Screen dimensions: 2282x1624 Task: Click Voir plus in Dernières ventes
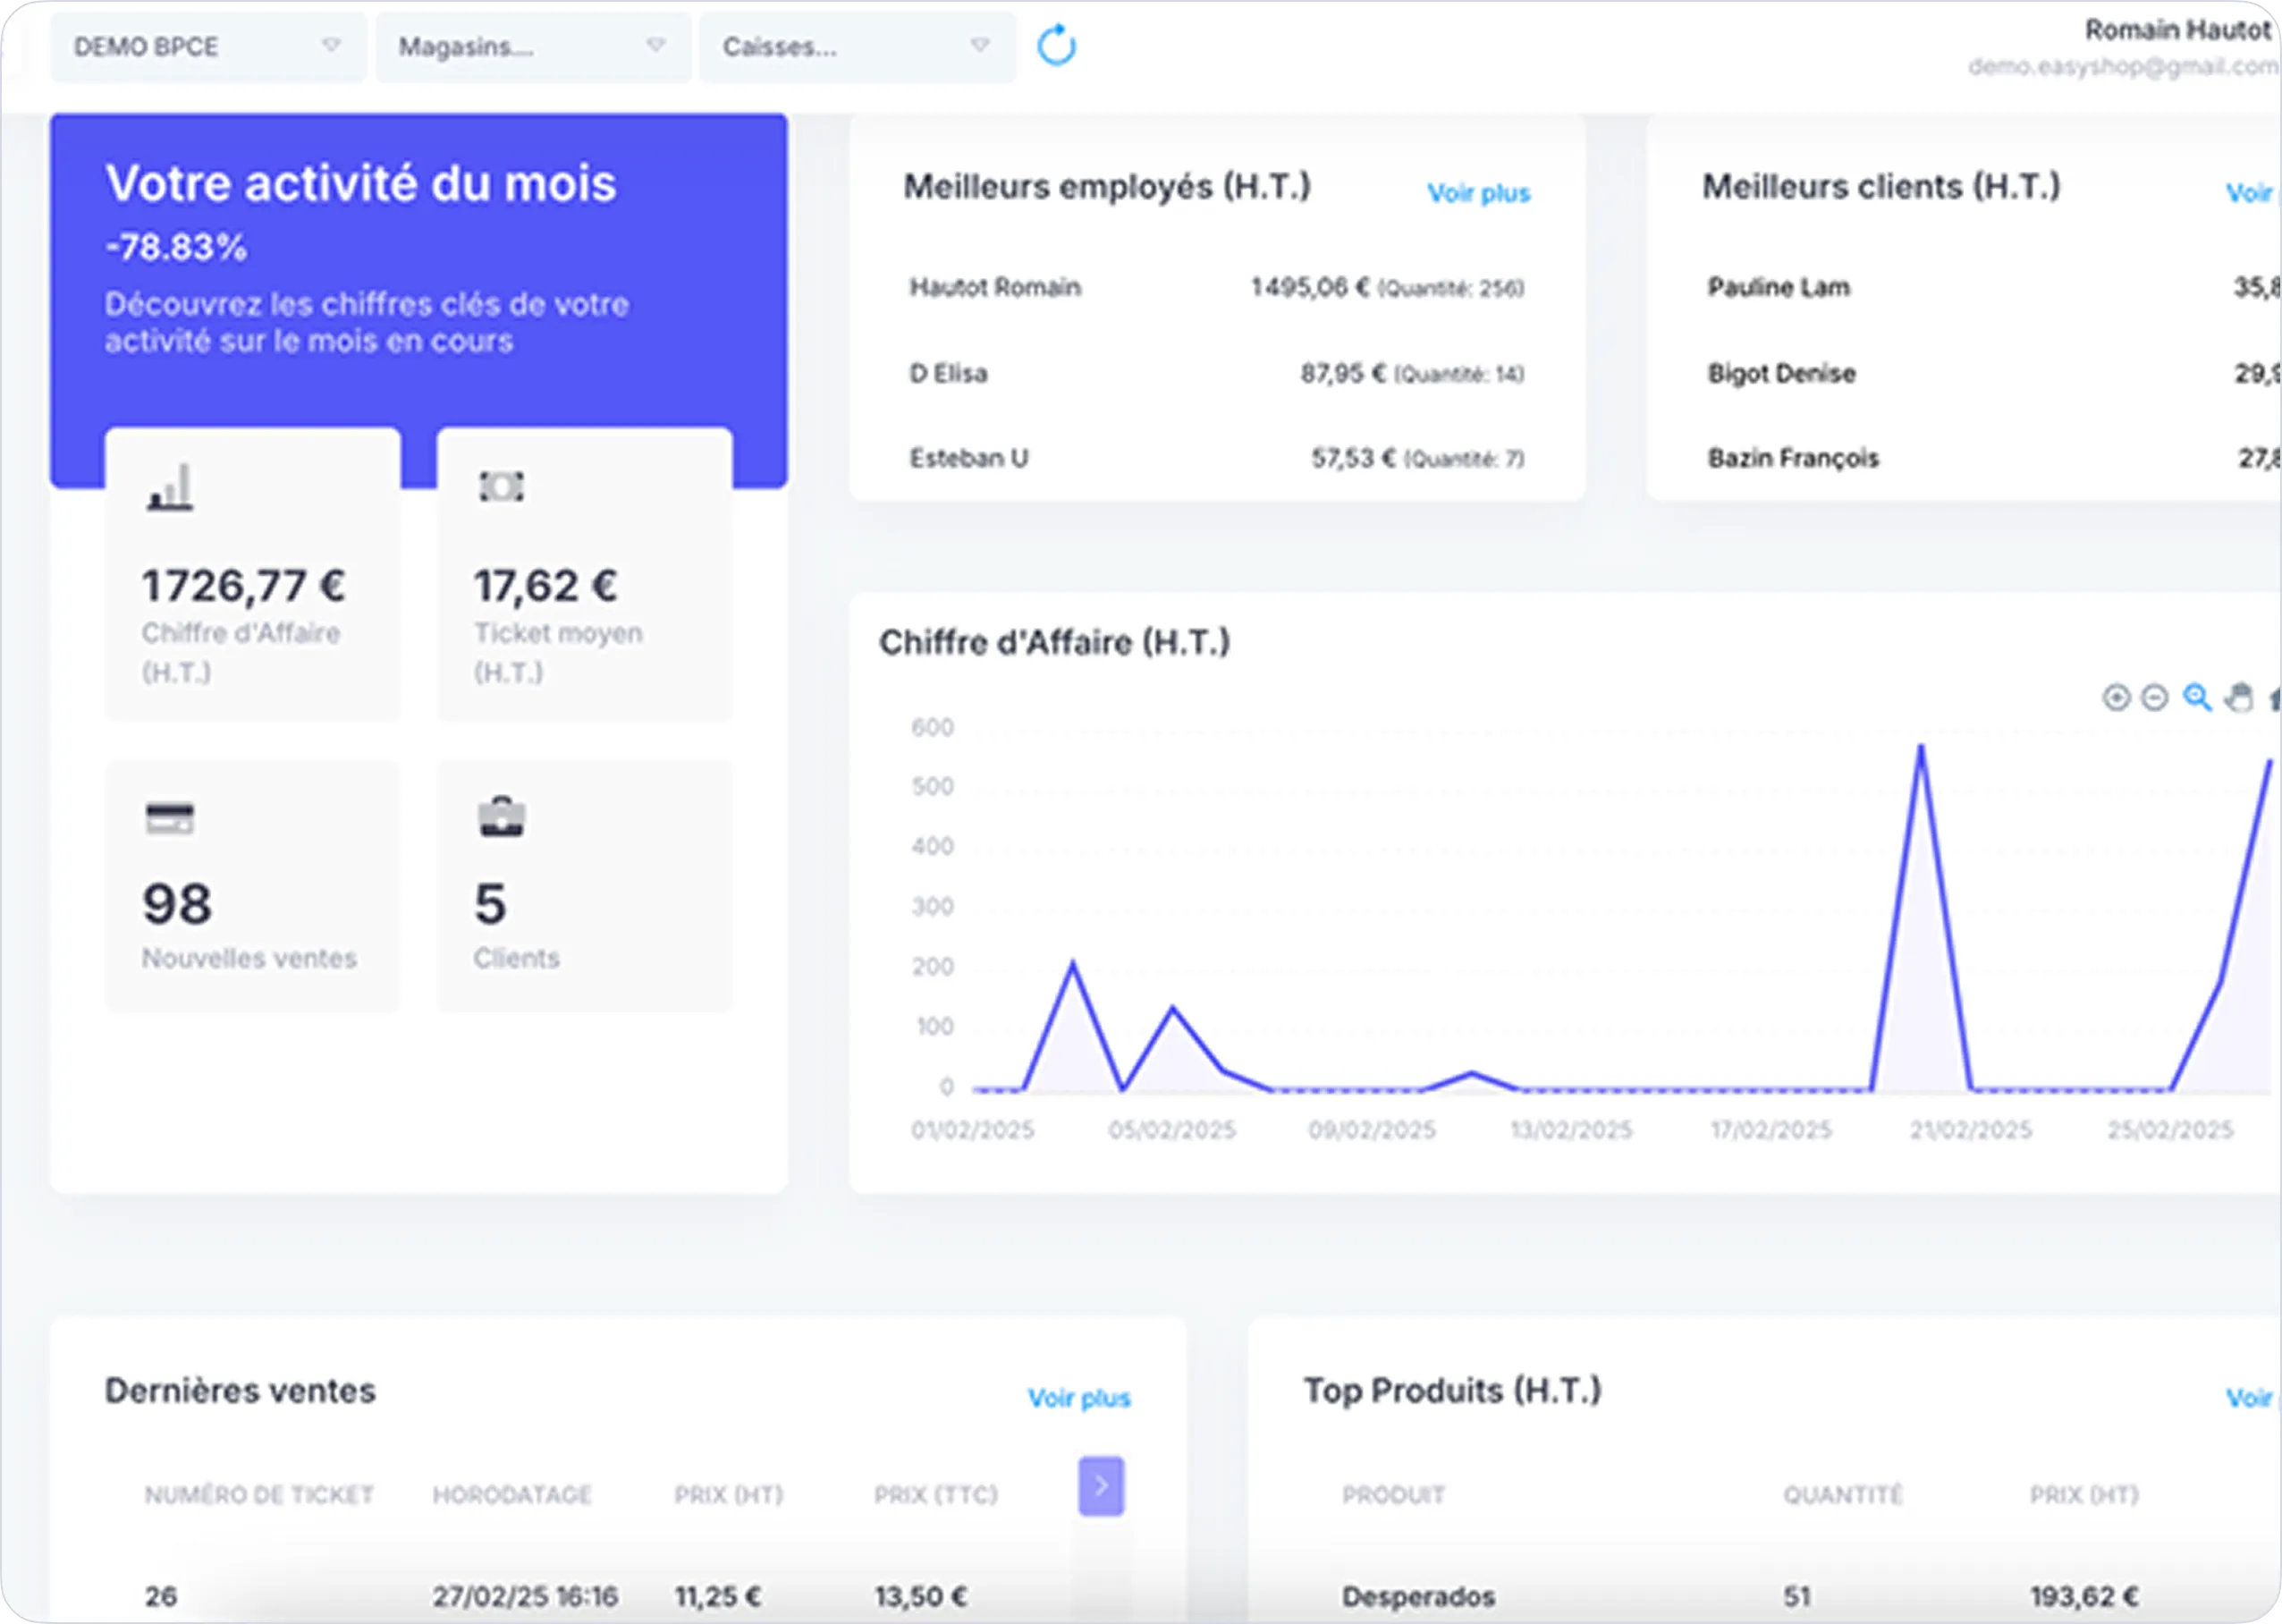tap(1080, 1398)
